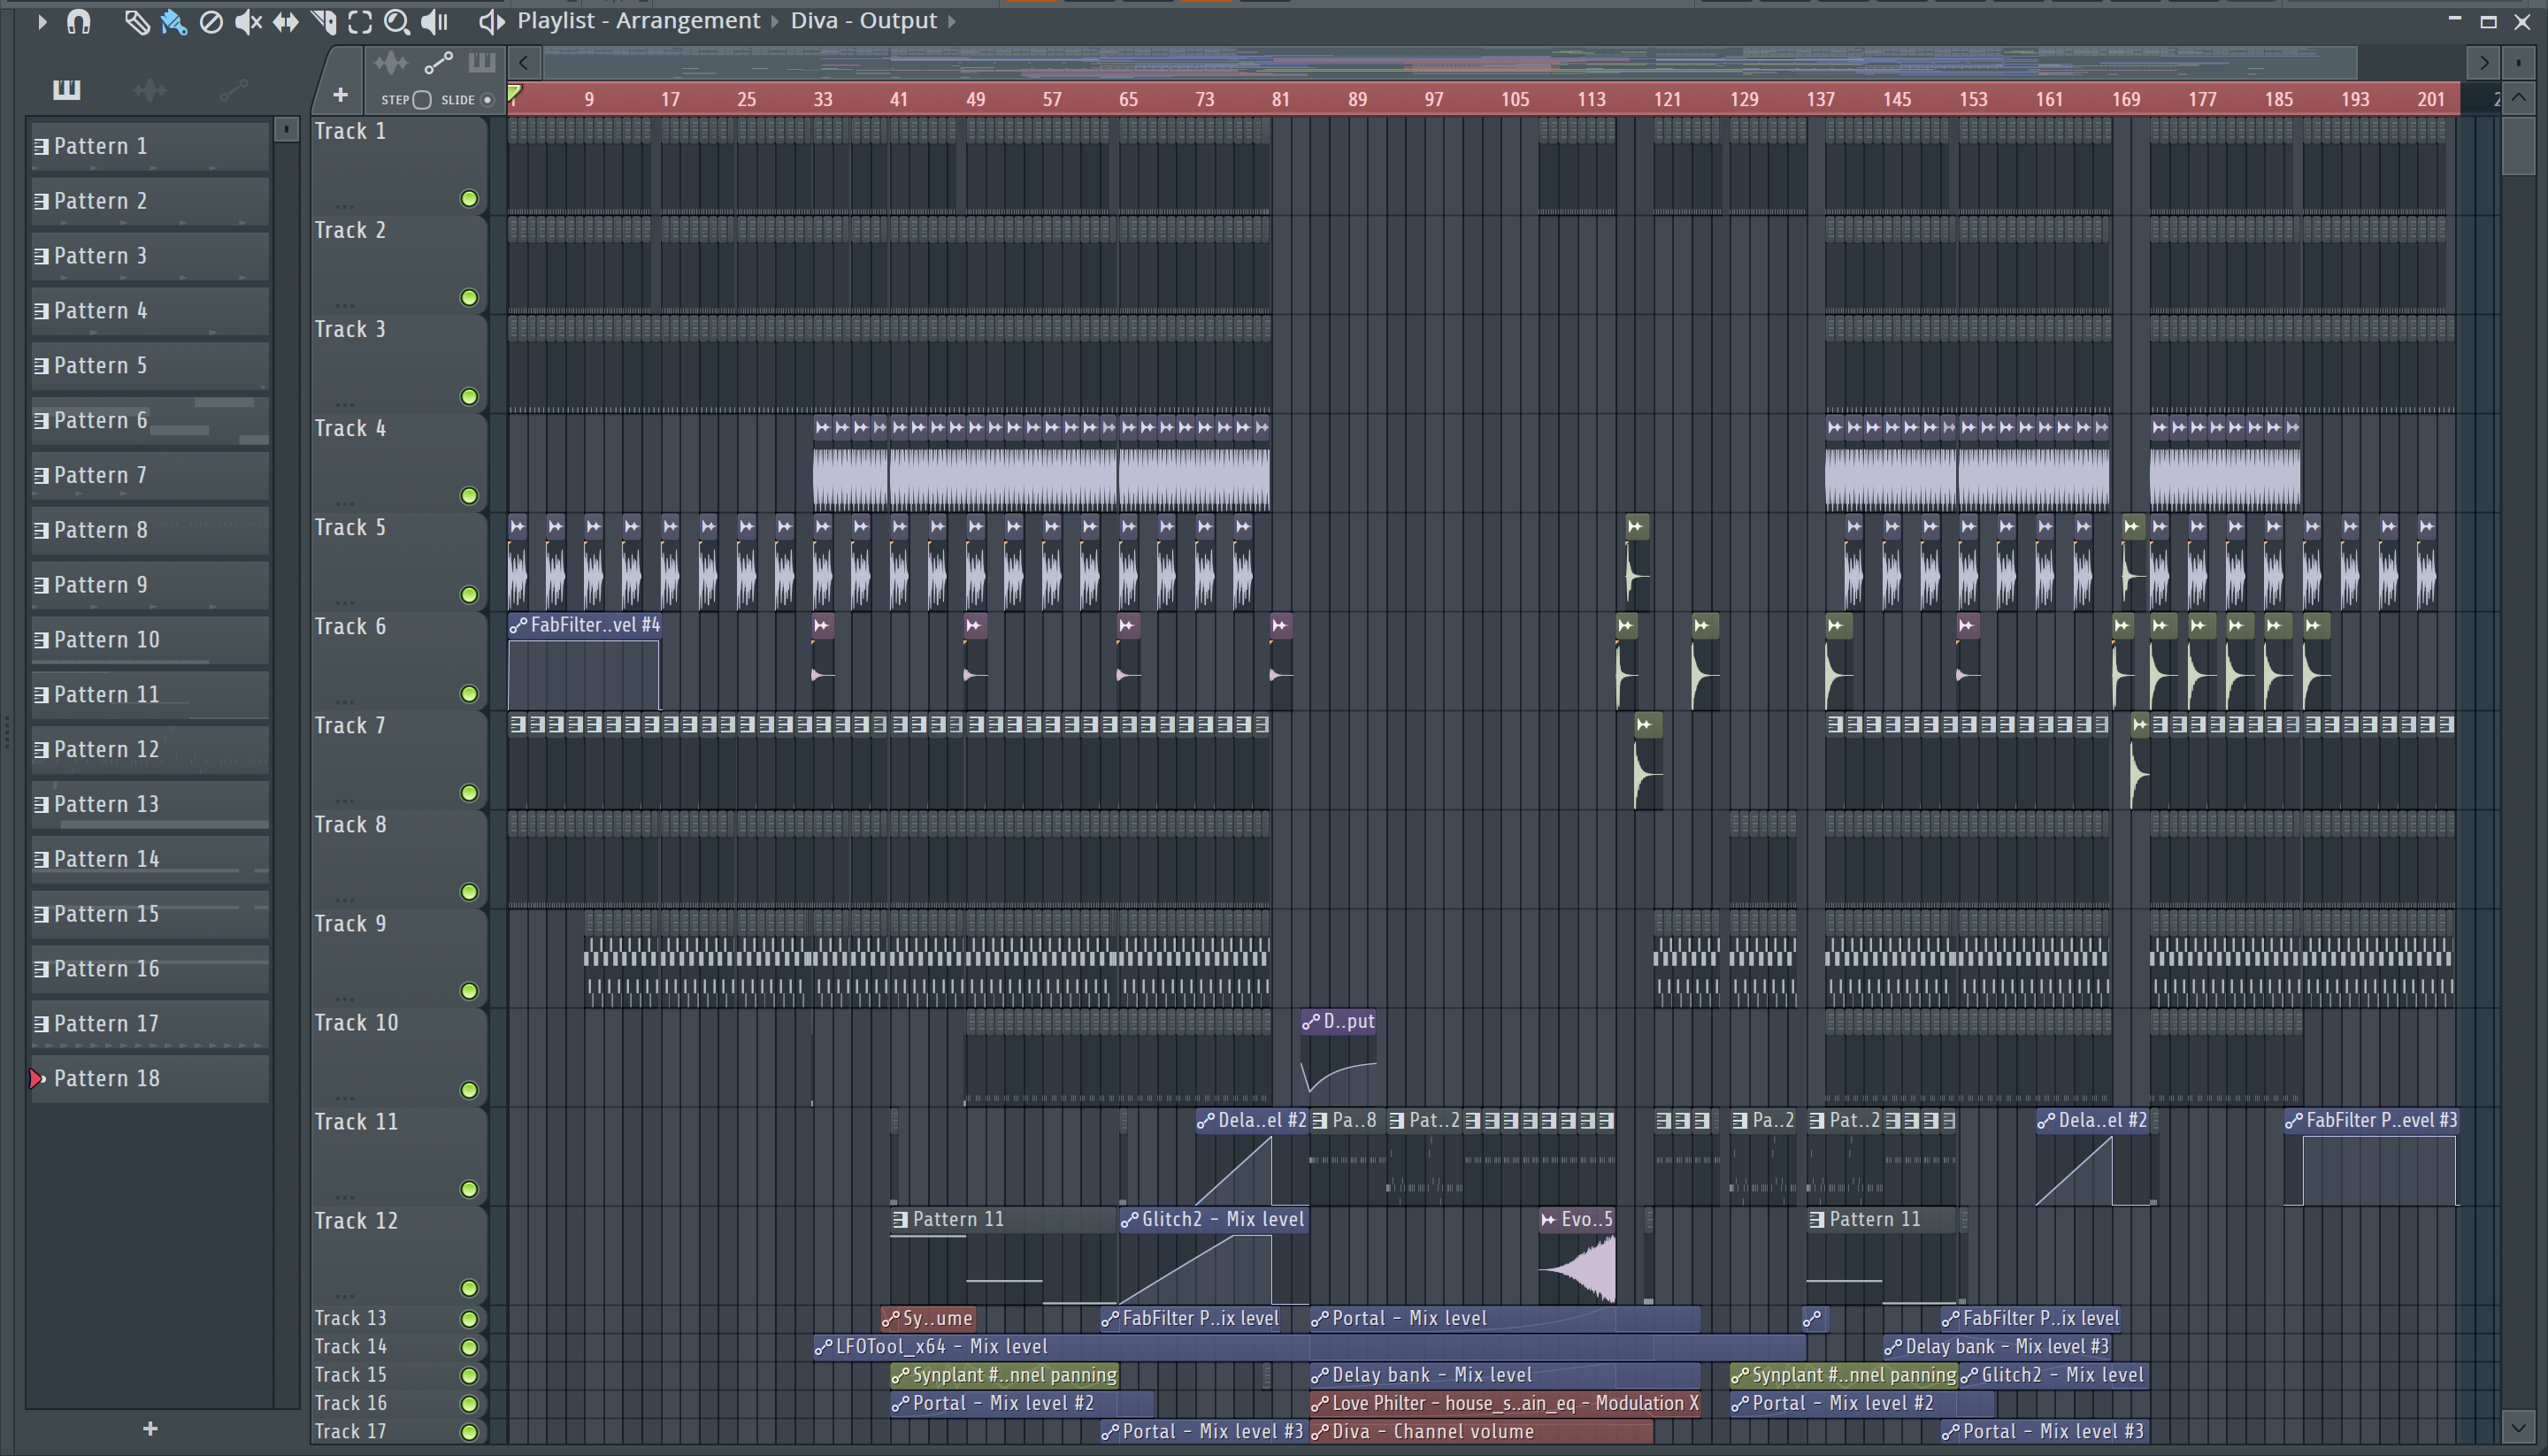Click the small arrow above the picker scrollbar
The image size is (2548, 1456).
(x=286, y=129)
